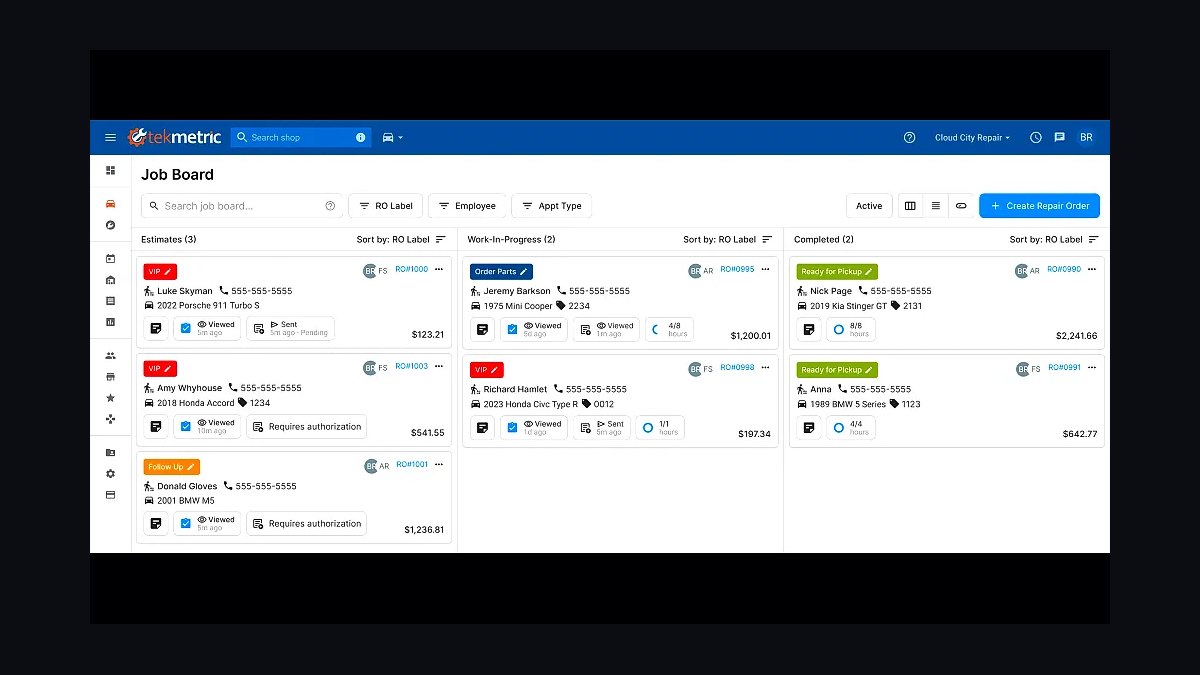Change Completed column sort by RO Label
Image resolution: width=1200 pixels, height=675 pixels.
click(x=1054, y=240)
